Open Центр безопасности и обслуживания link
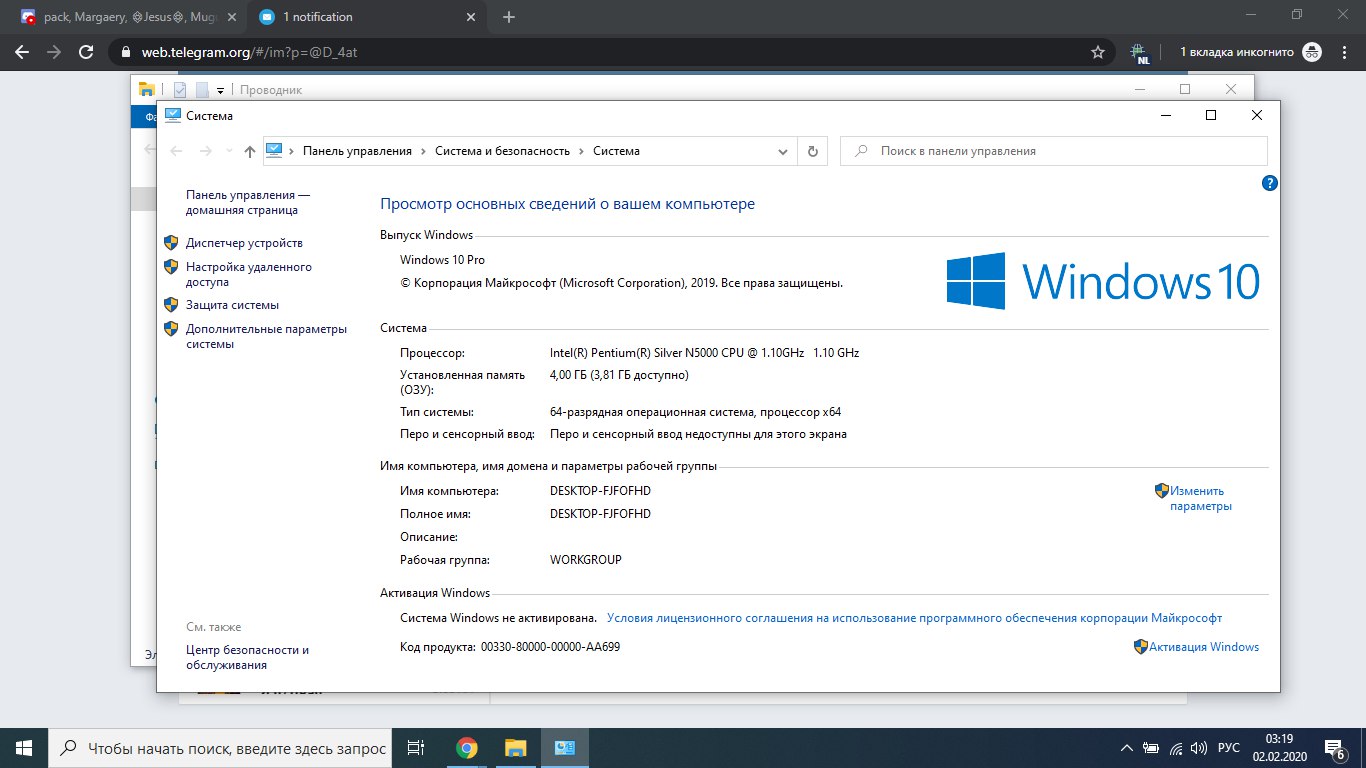Image resolution: width=1366 pixels, height=768 pixels. 247,657
